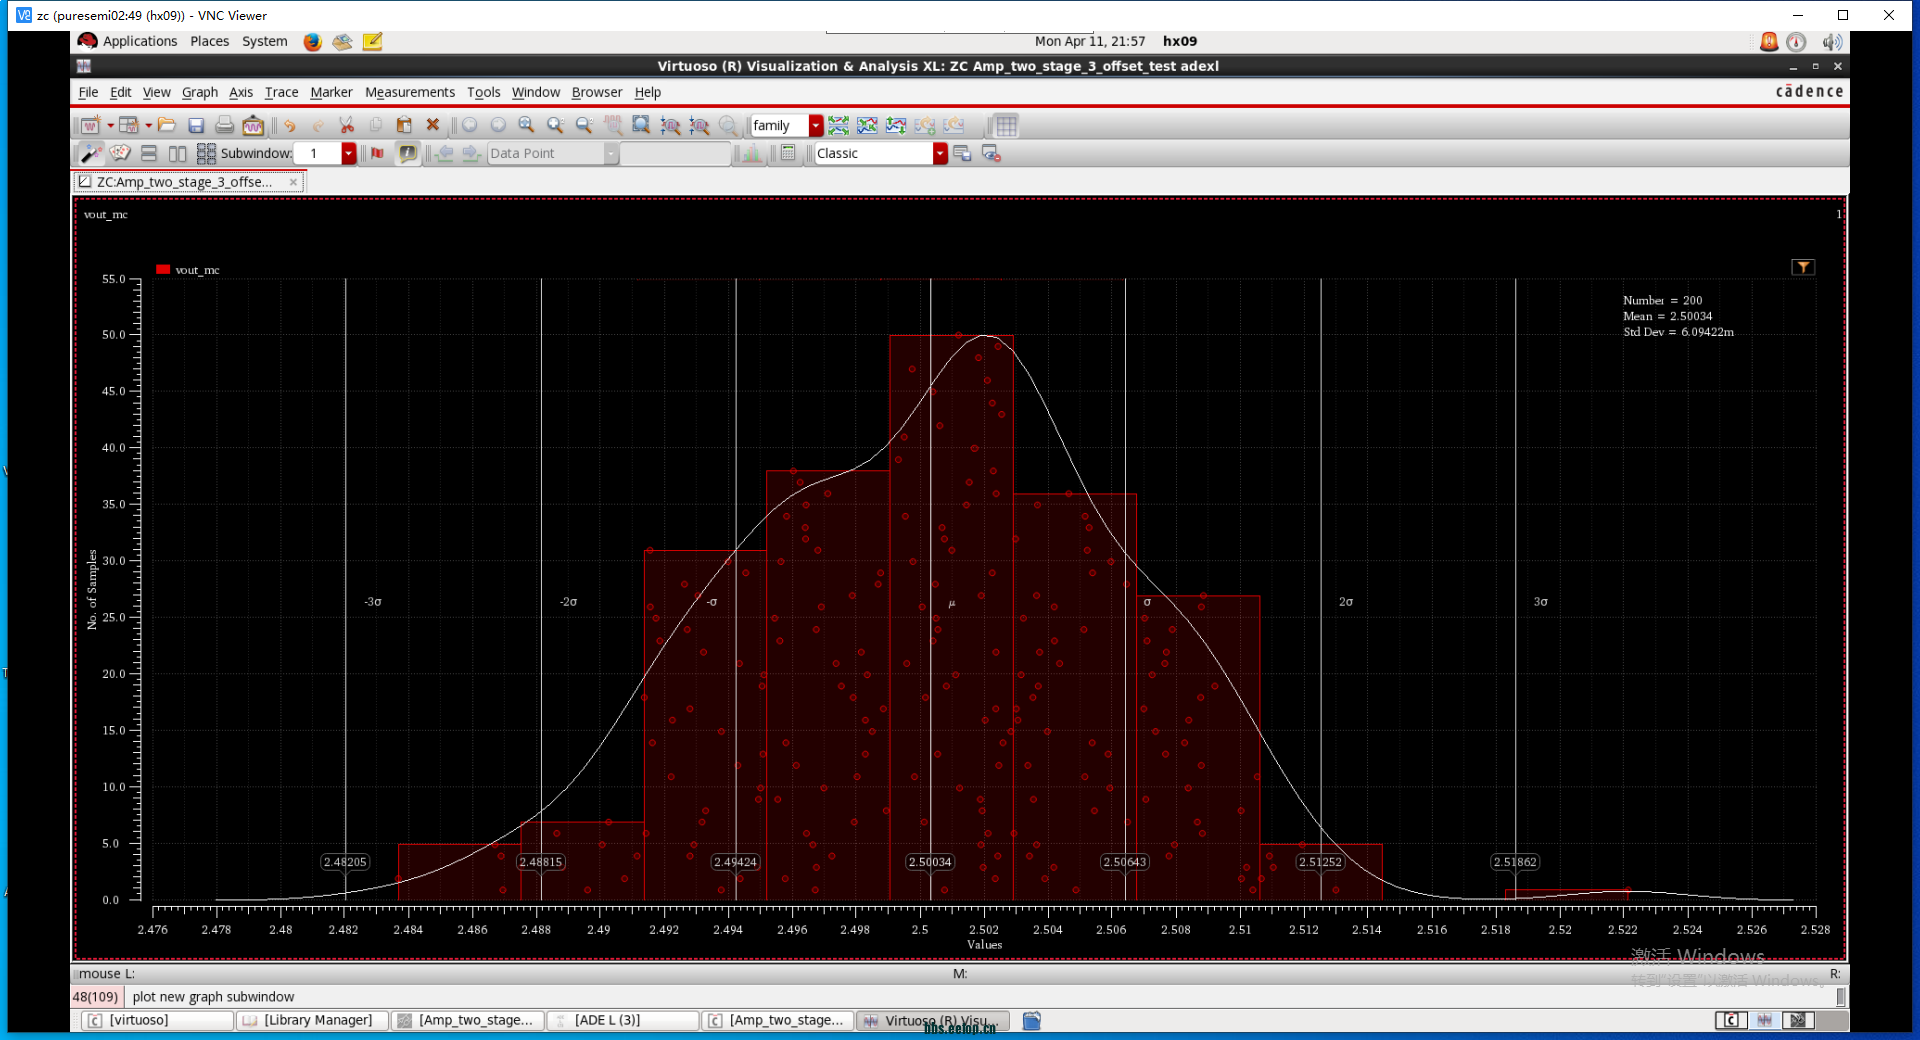1920x1040 pixels.
Task: Click the red flag marker icon
Action: pyautogui.click(x=377, y=153)
